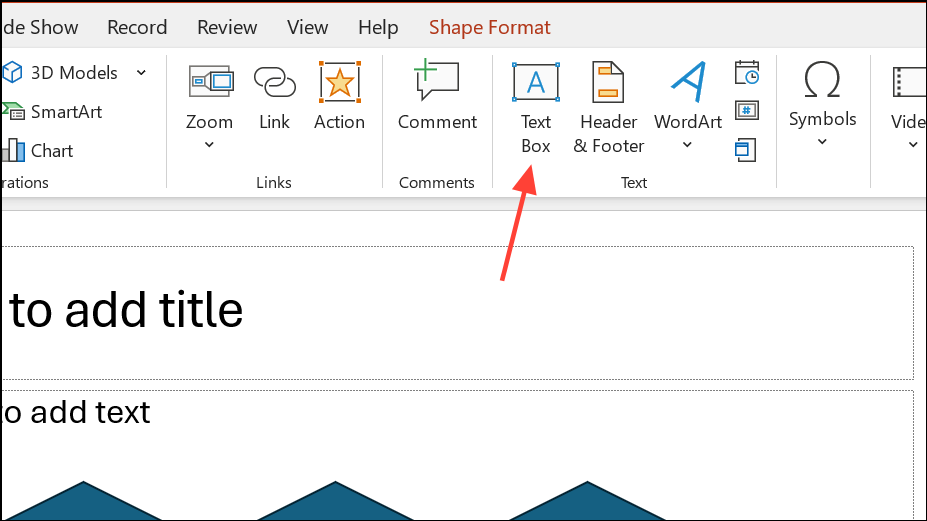Screen dimensions: 927x521
Task: Insert a 3D Models object
Action: coord(60,73)
